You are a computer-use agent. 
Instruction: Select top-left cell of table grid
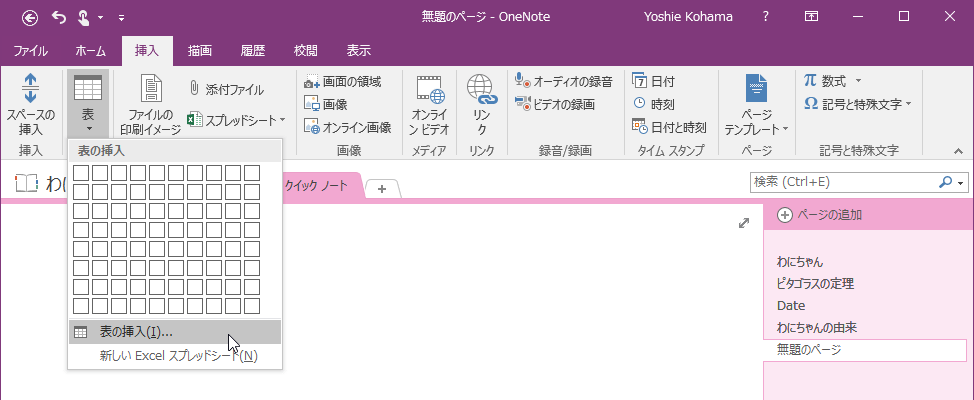coord(81,173)
